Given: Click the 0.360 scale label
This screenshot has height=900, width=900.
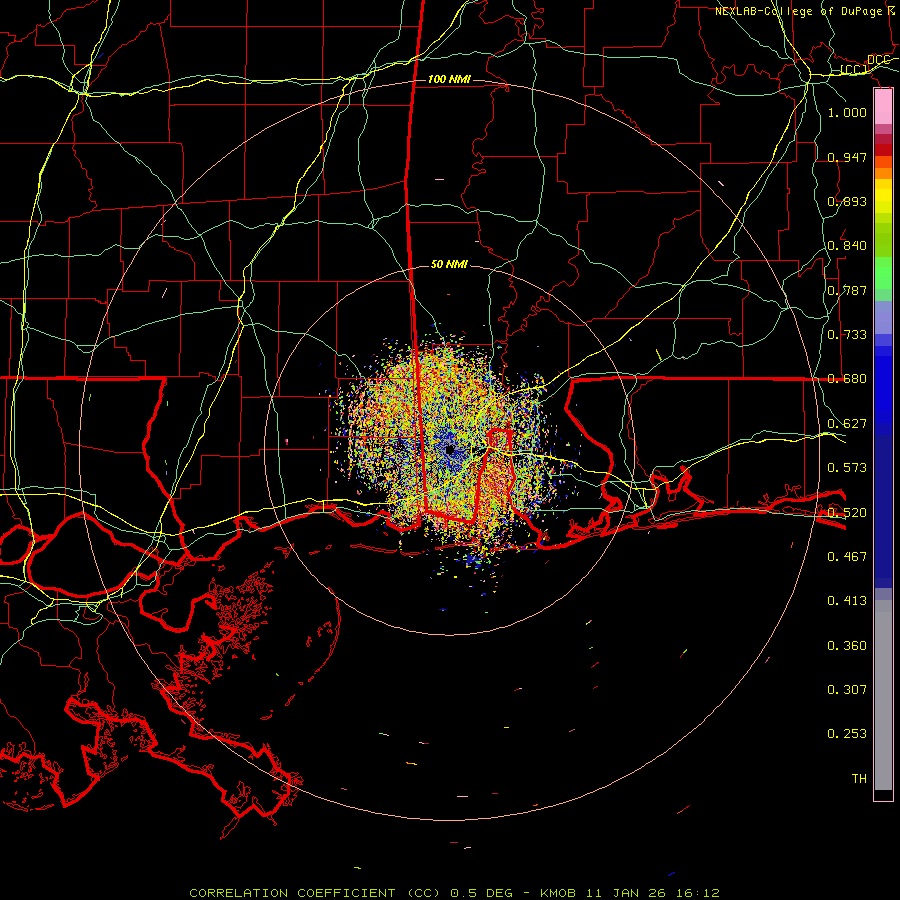Looking at the screenshot, I should click(847, 646).
